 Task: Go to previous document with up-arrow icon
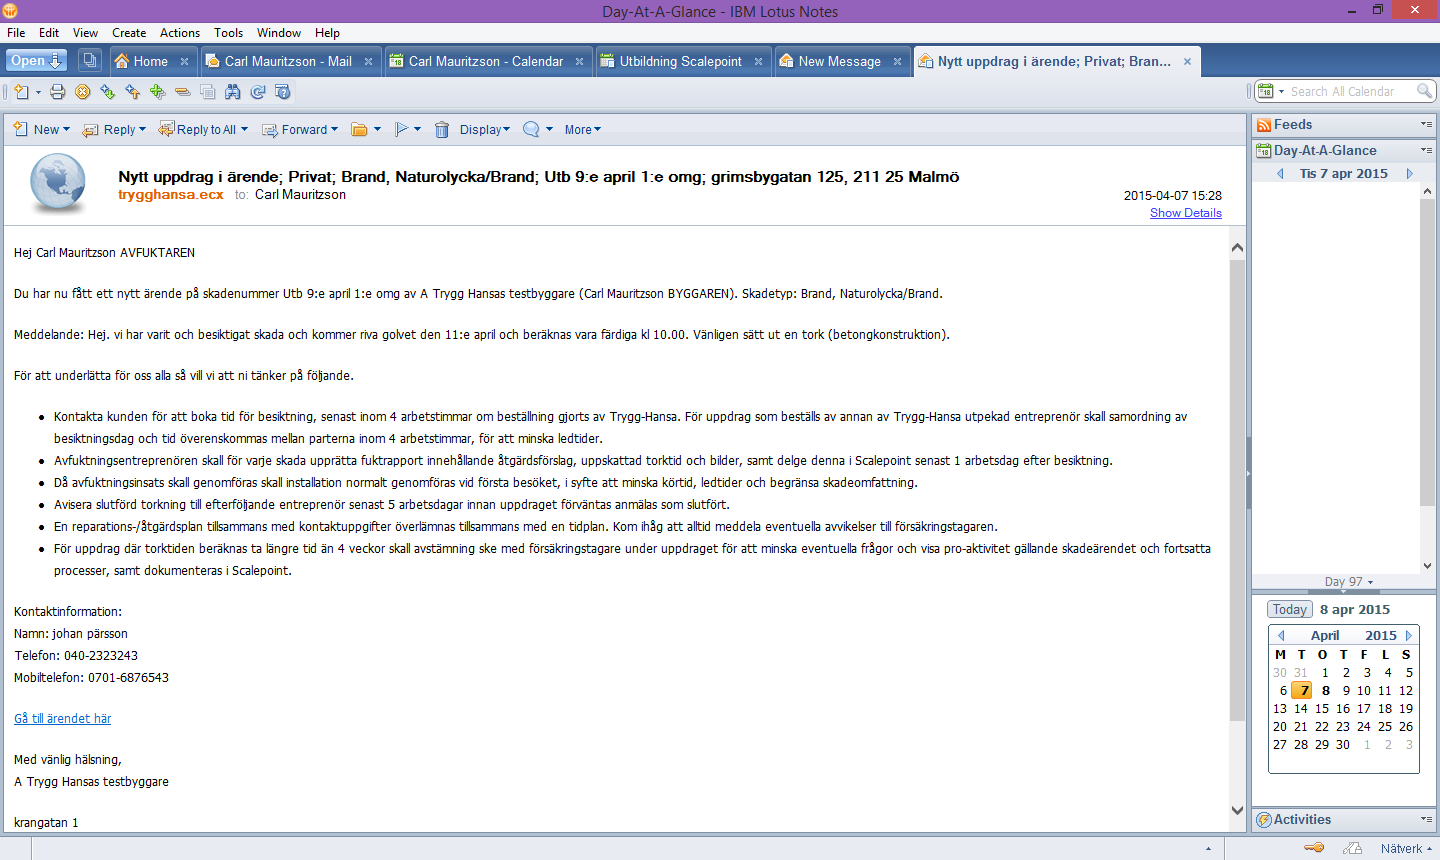coord(133,92)
